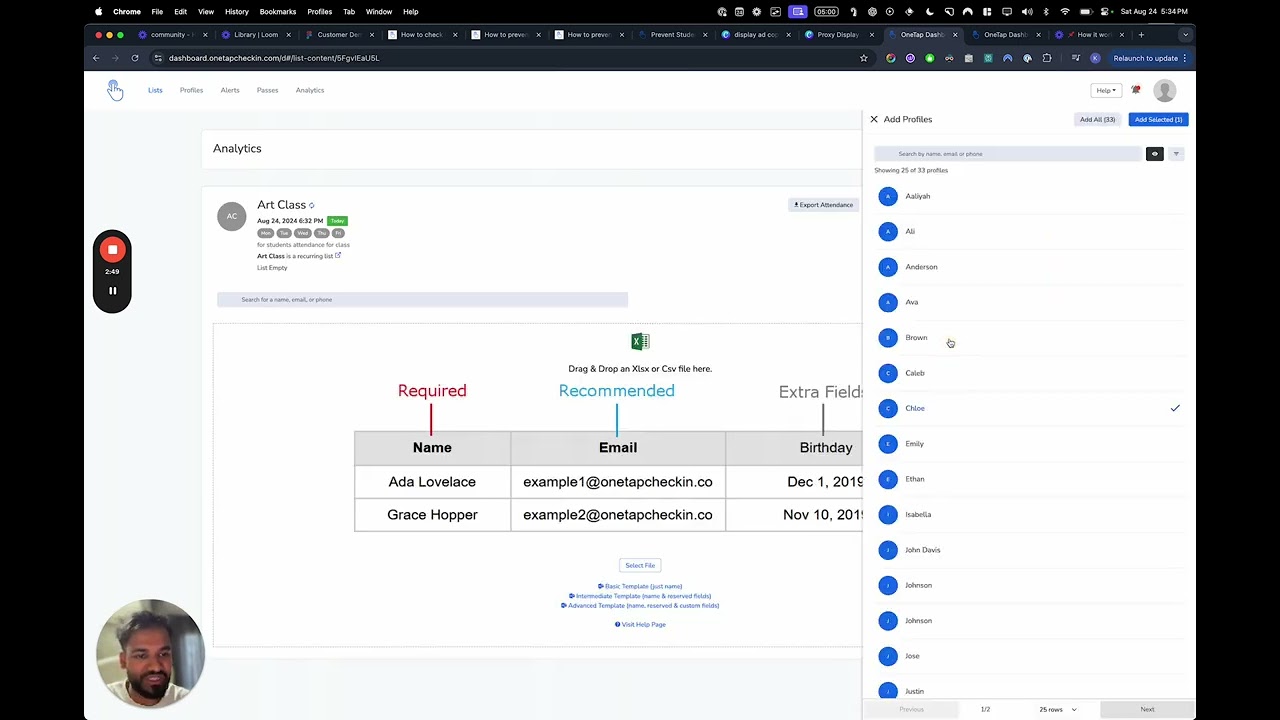Image resolution: width=1280 pixels, height=720 pixels.
Task: Click the AC list avatar
Action: (231, 216)
